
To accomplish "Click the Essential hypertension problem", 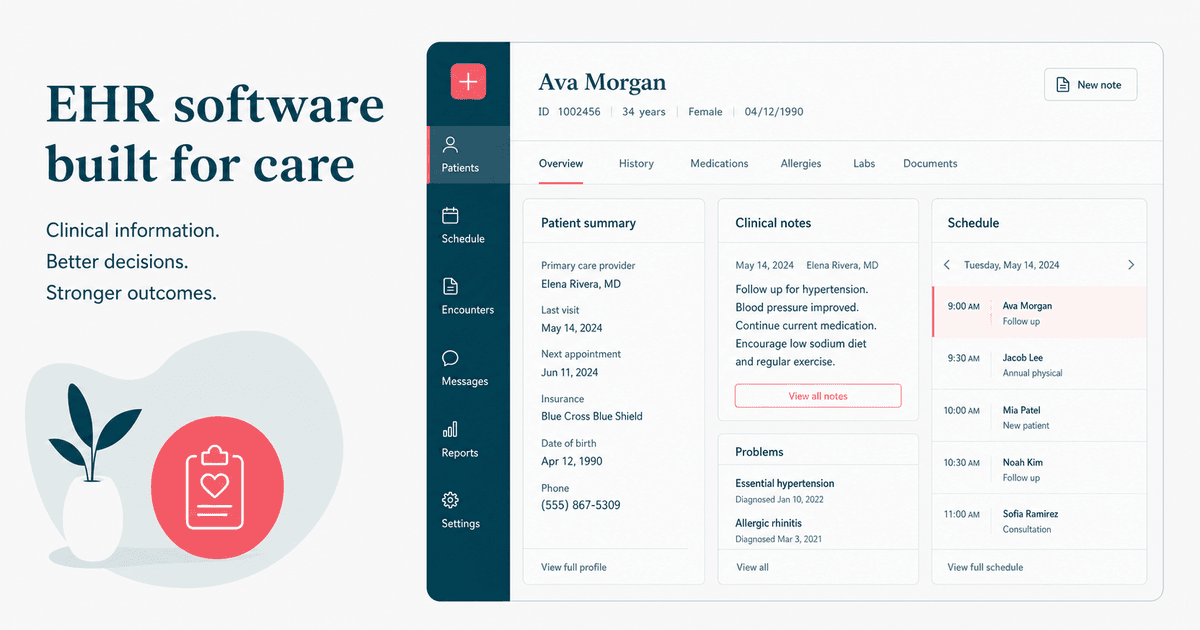I will [785, 483].
